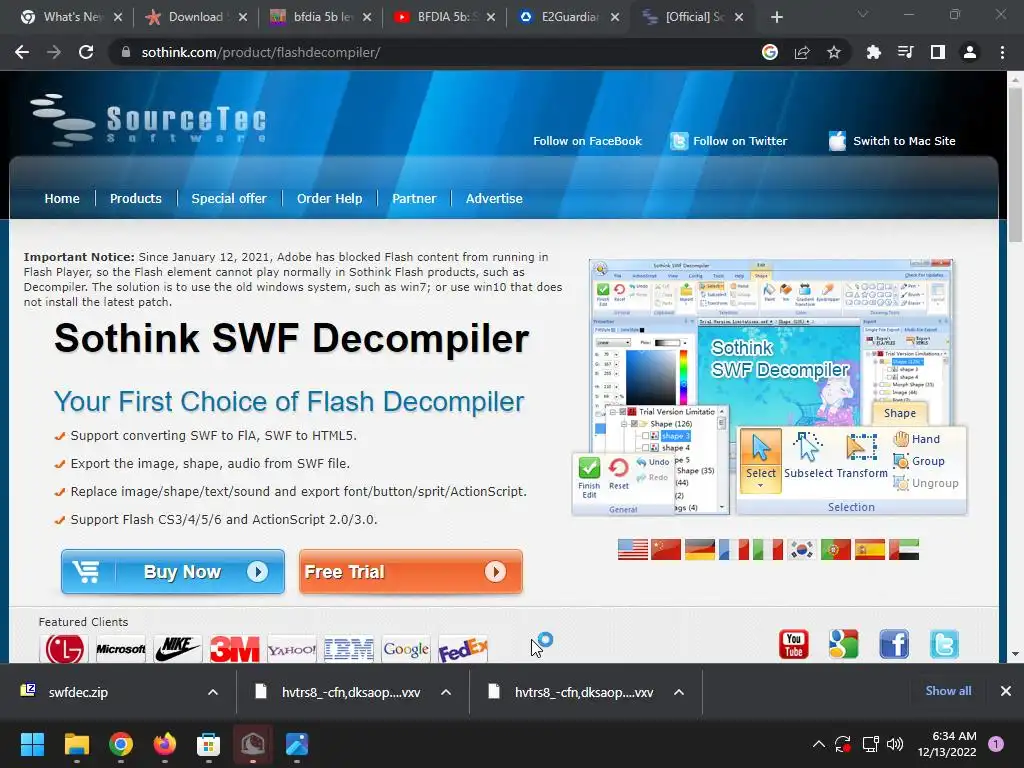The height and width of the screenshot is (768, 1024).
Task: Open the Twitter bird social icon
Action: [x=944, y=645]
